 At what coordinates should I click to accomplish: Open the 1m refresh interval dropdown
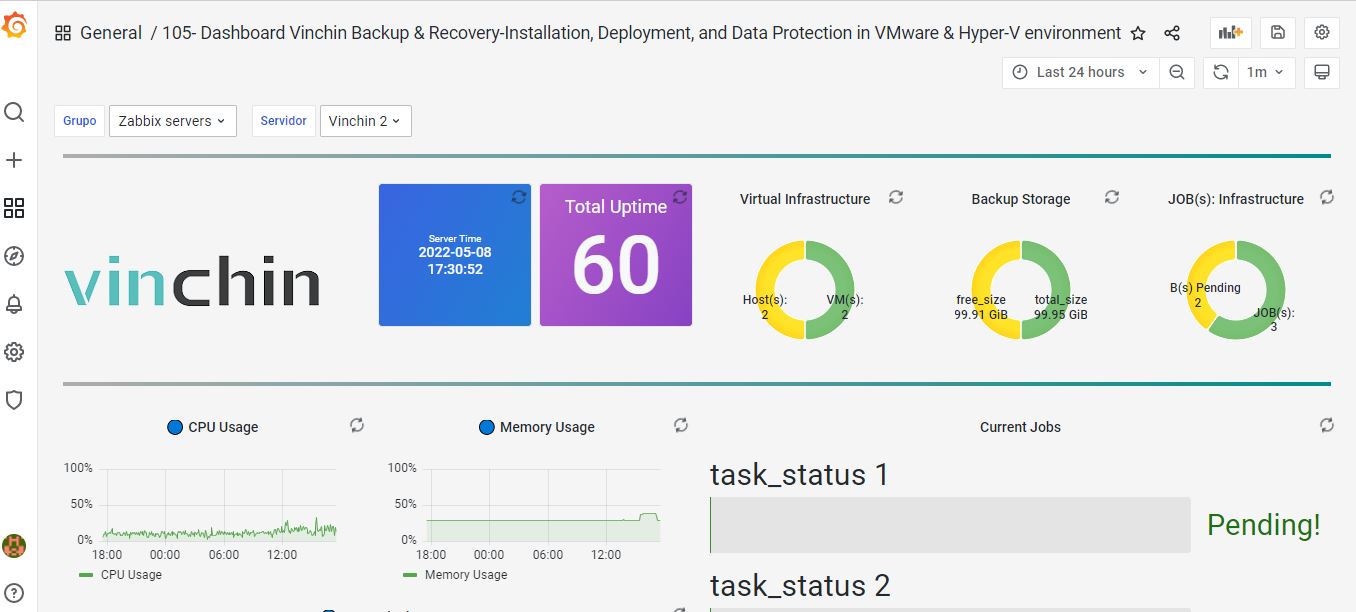click(x=1265, y=72)
